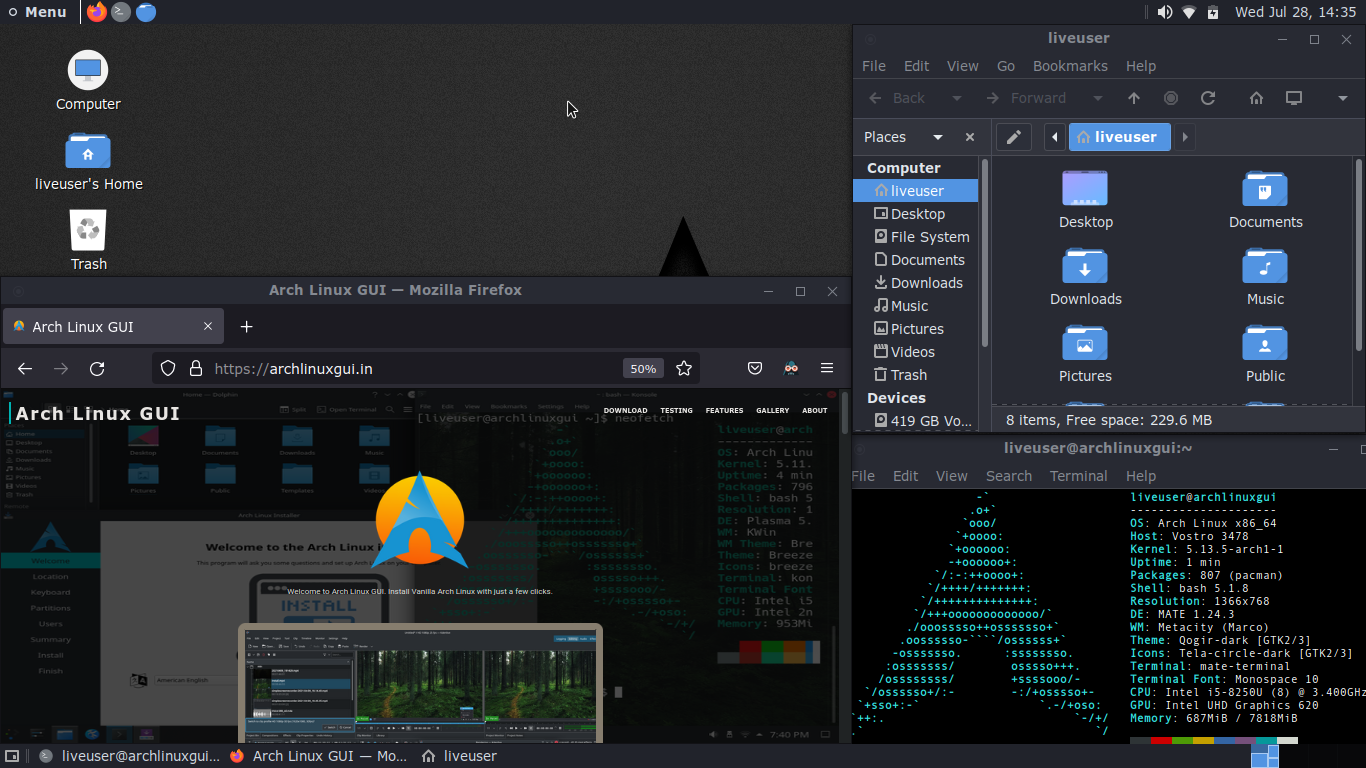Image resolution: width=1366 pixels, height=768 pixels.
Task: Open the GALLERY link on the webpage
Action: click(x=772, y=411)
